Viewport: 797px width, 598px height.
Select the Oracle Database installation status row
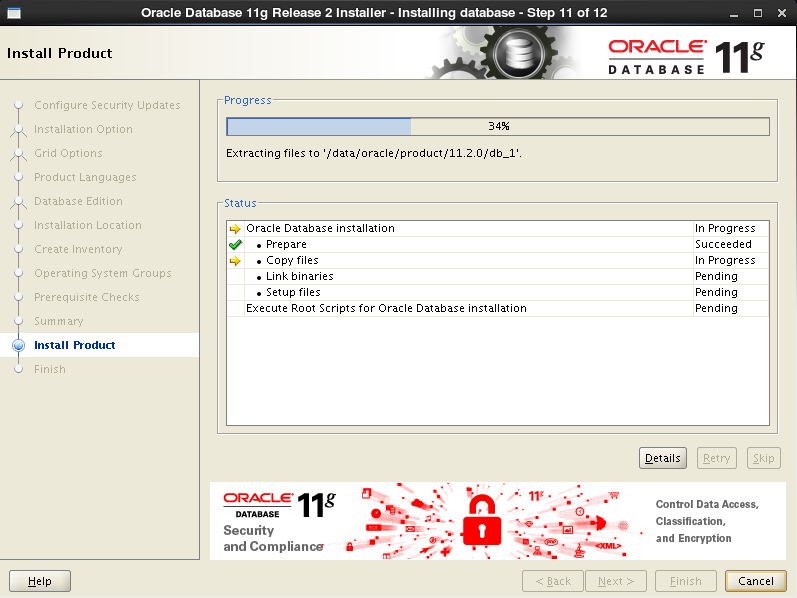tap(498, 229)
